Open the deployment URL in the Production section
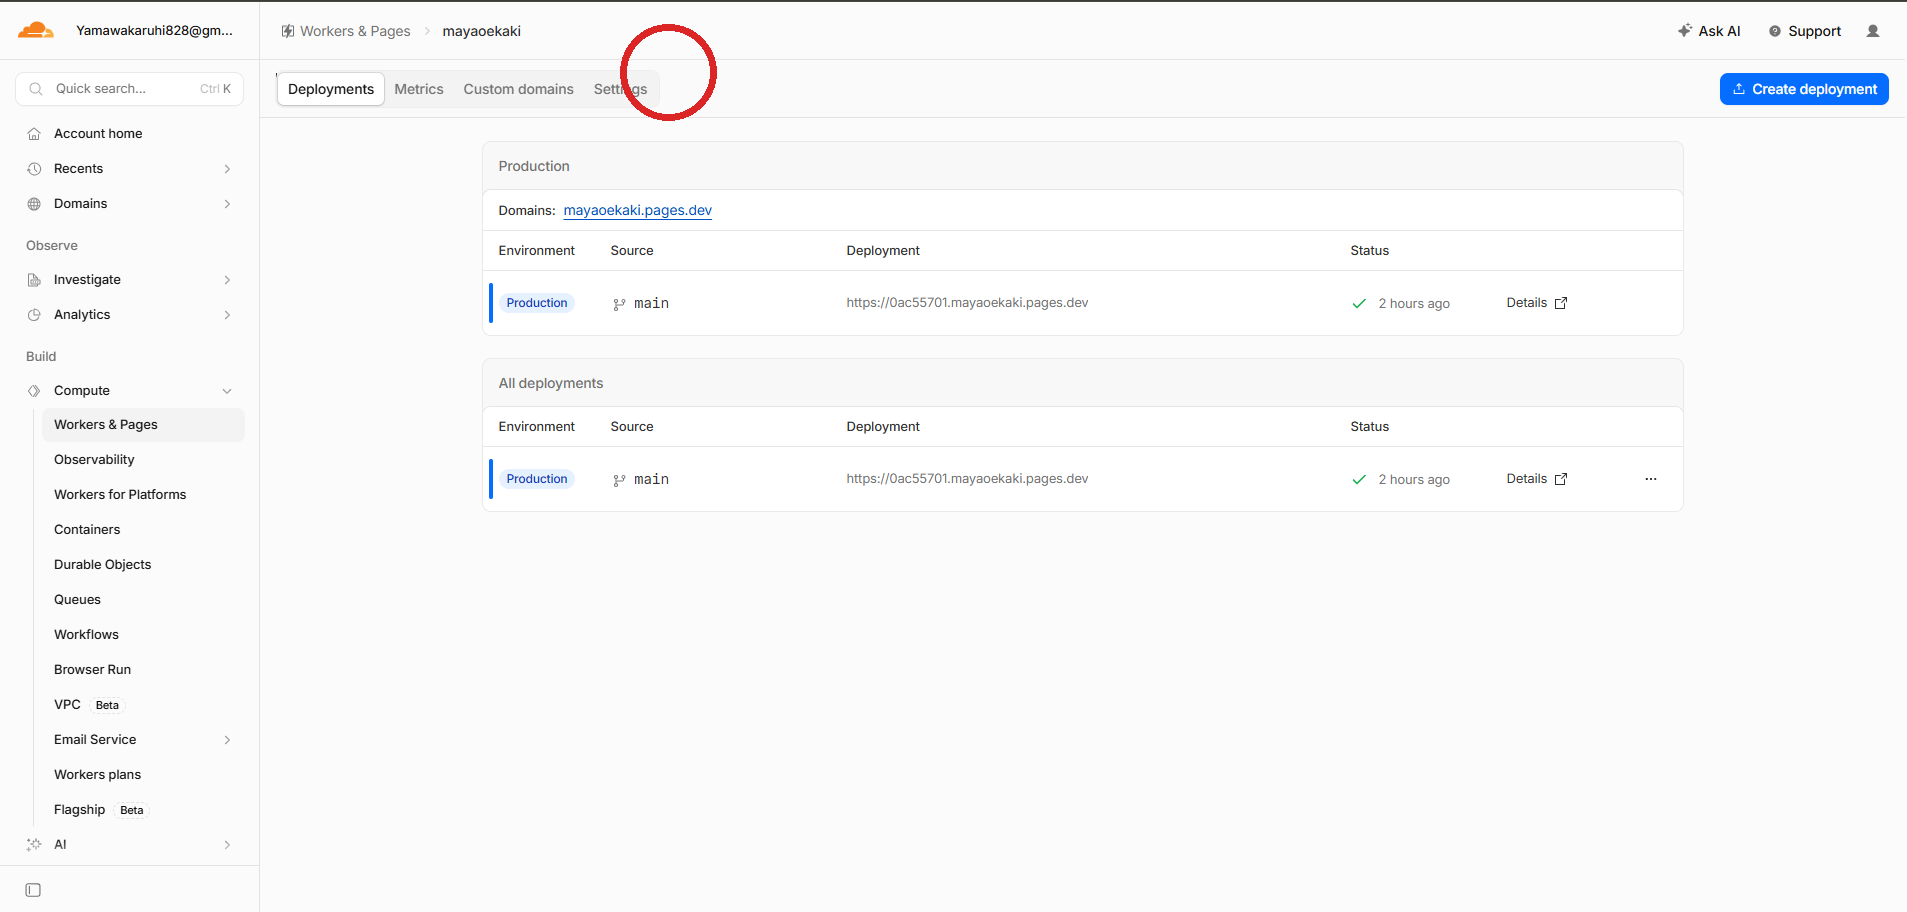Viewport: 1907px width, 912px height. [967, 303]
